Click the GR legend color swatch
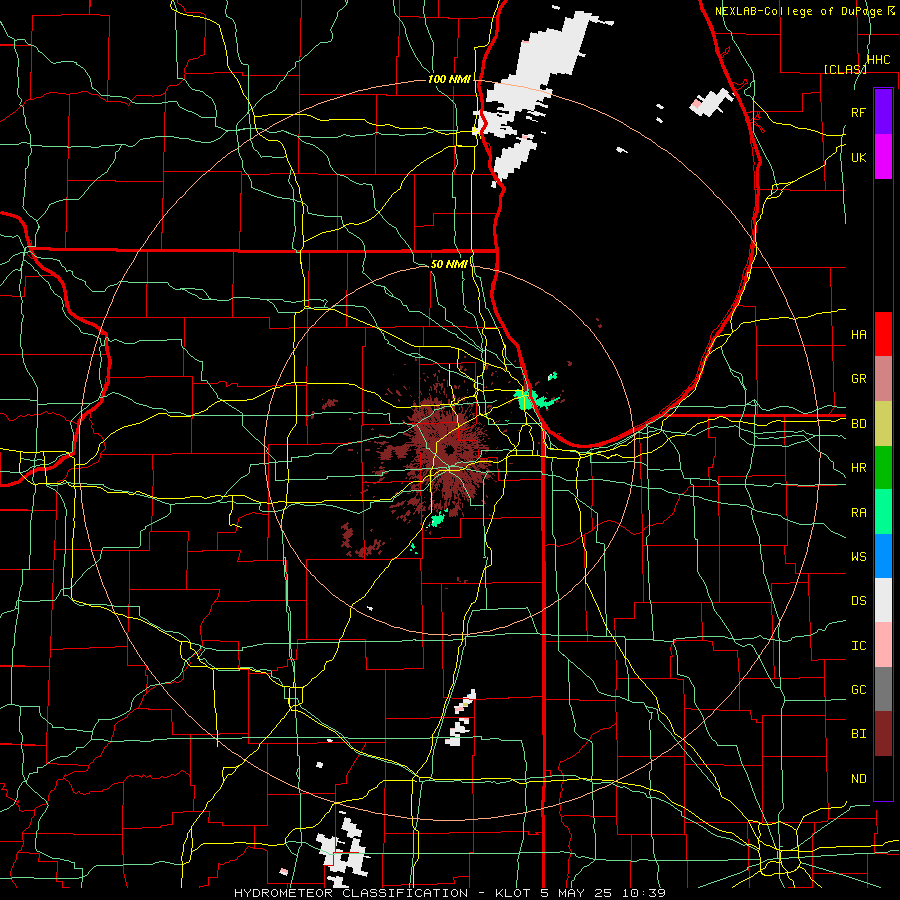 pyautogui.click(x=883, y=379)
